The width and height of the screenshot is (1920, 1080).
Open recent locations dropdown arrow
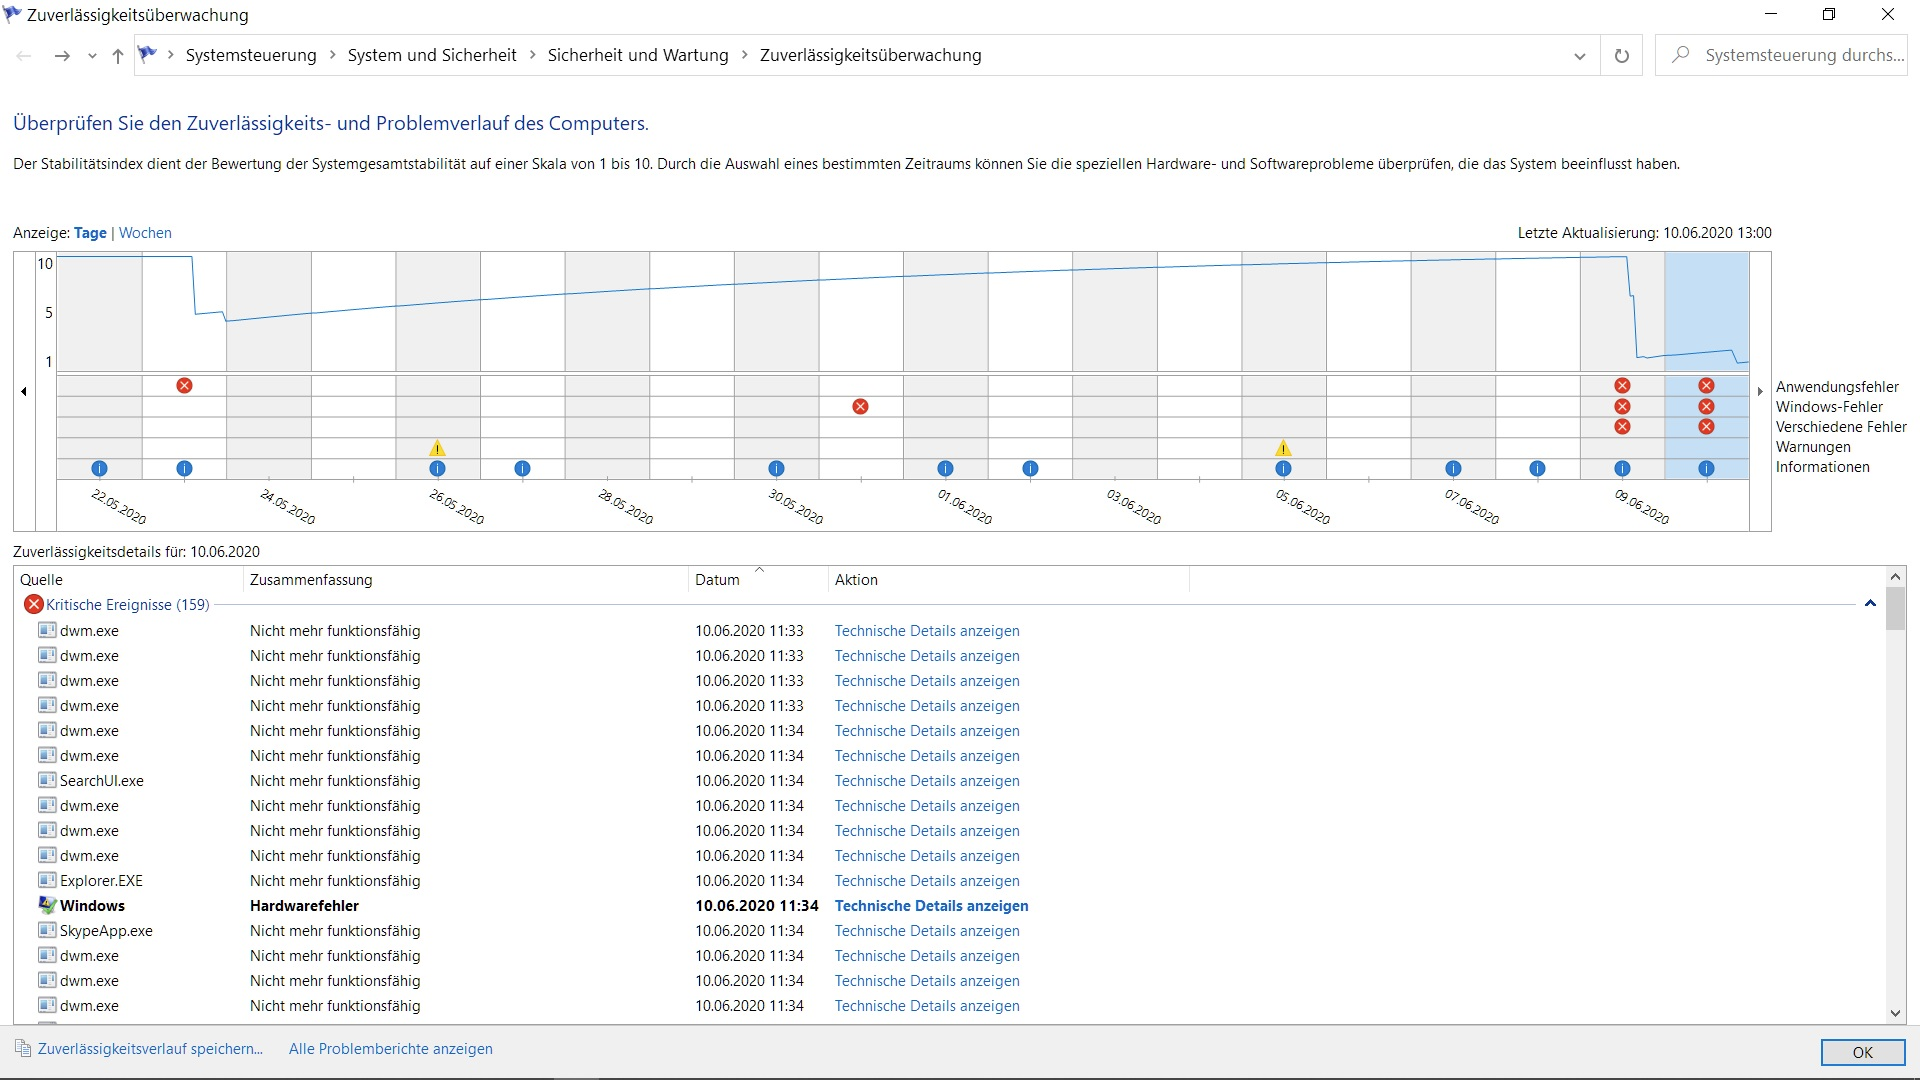92,56
